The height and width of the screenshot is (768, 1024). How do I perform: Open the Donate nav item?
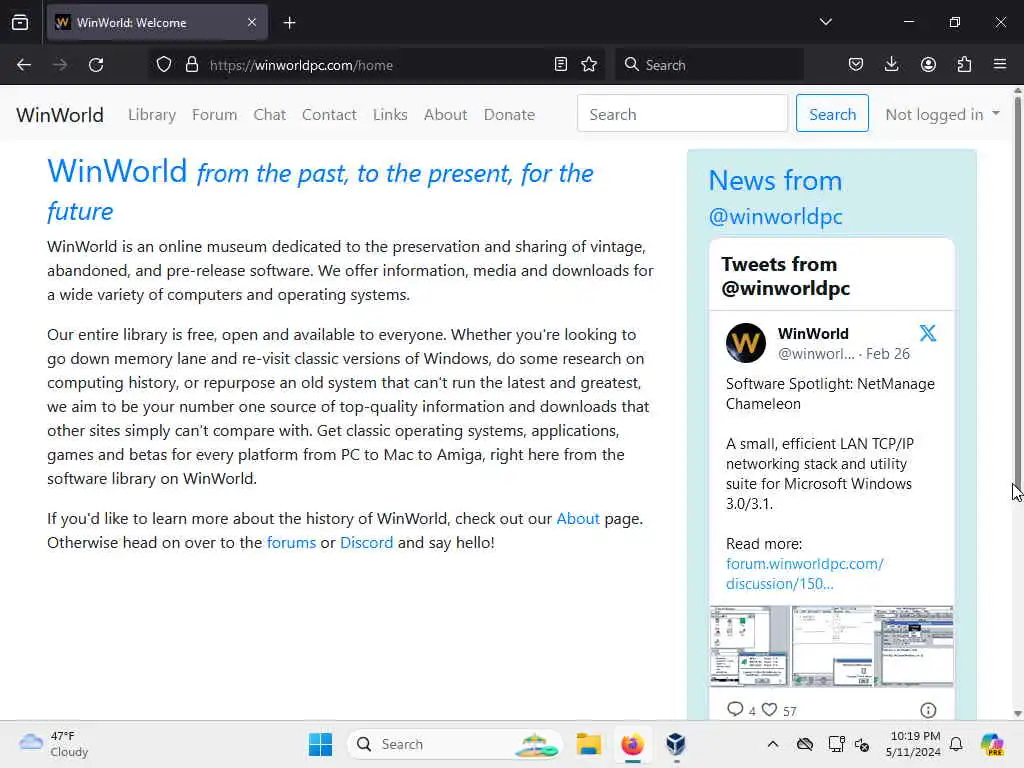coord(509,114)
